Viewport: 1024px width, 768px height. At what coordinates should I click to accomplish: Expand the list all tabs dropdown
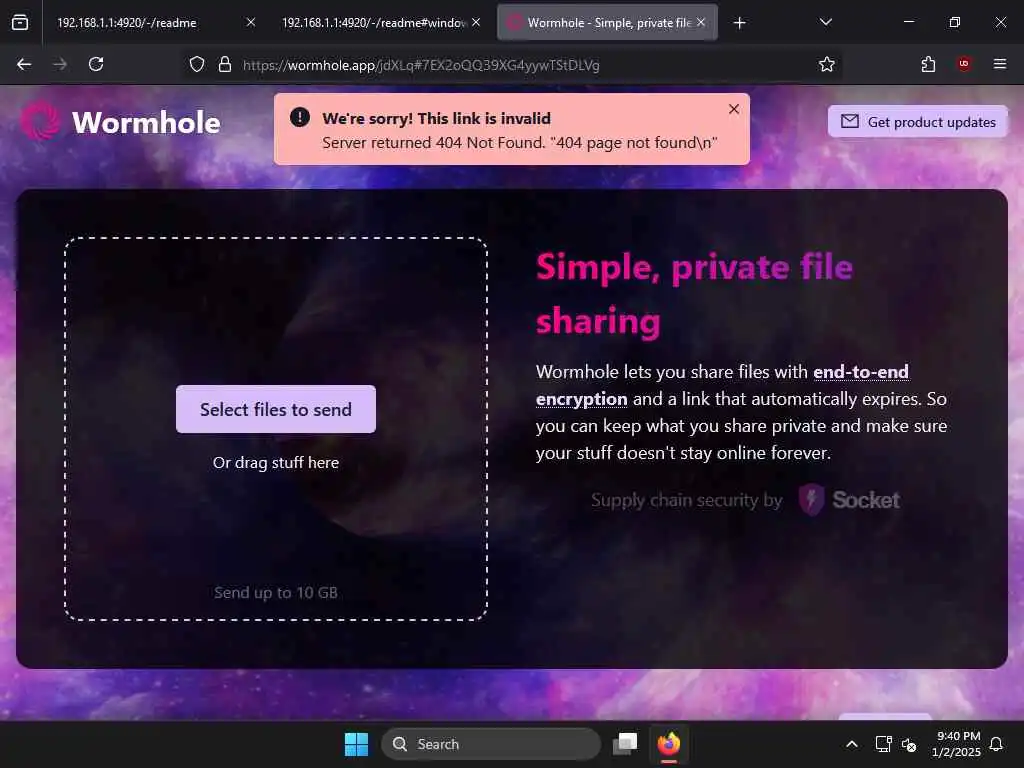click(825, 22)
